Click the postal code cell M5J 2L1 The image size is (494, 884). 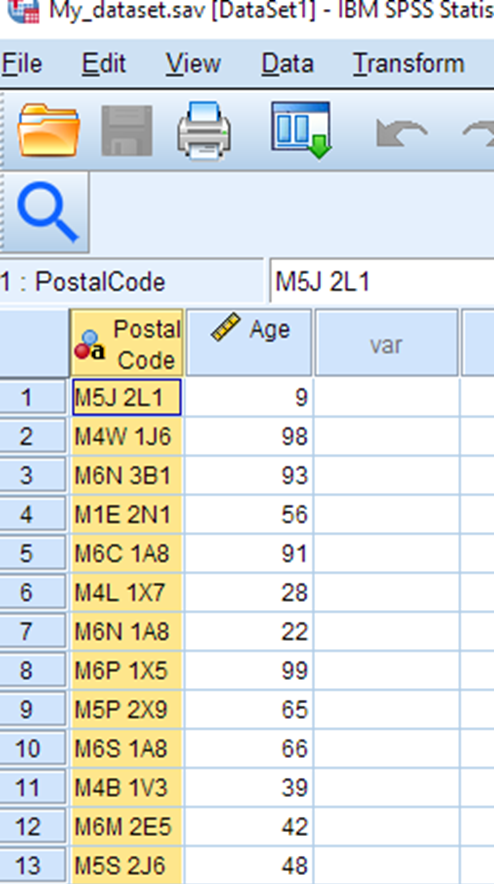127,397
